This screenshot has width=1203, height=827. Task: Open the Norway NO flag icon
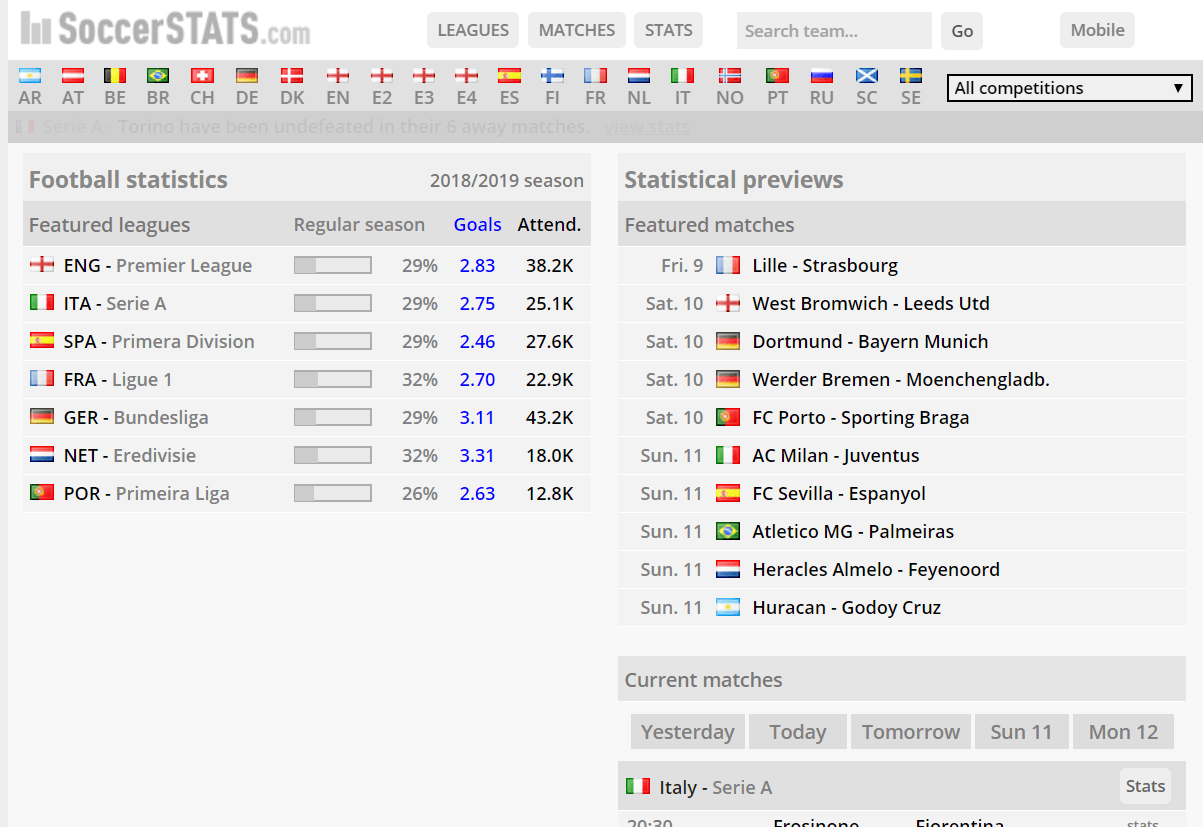tap(730, 75)
